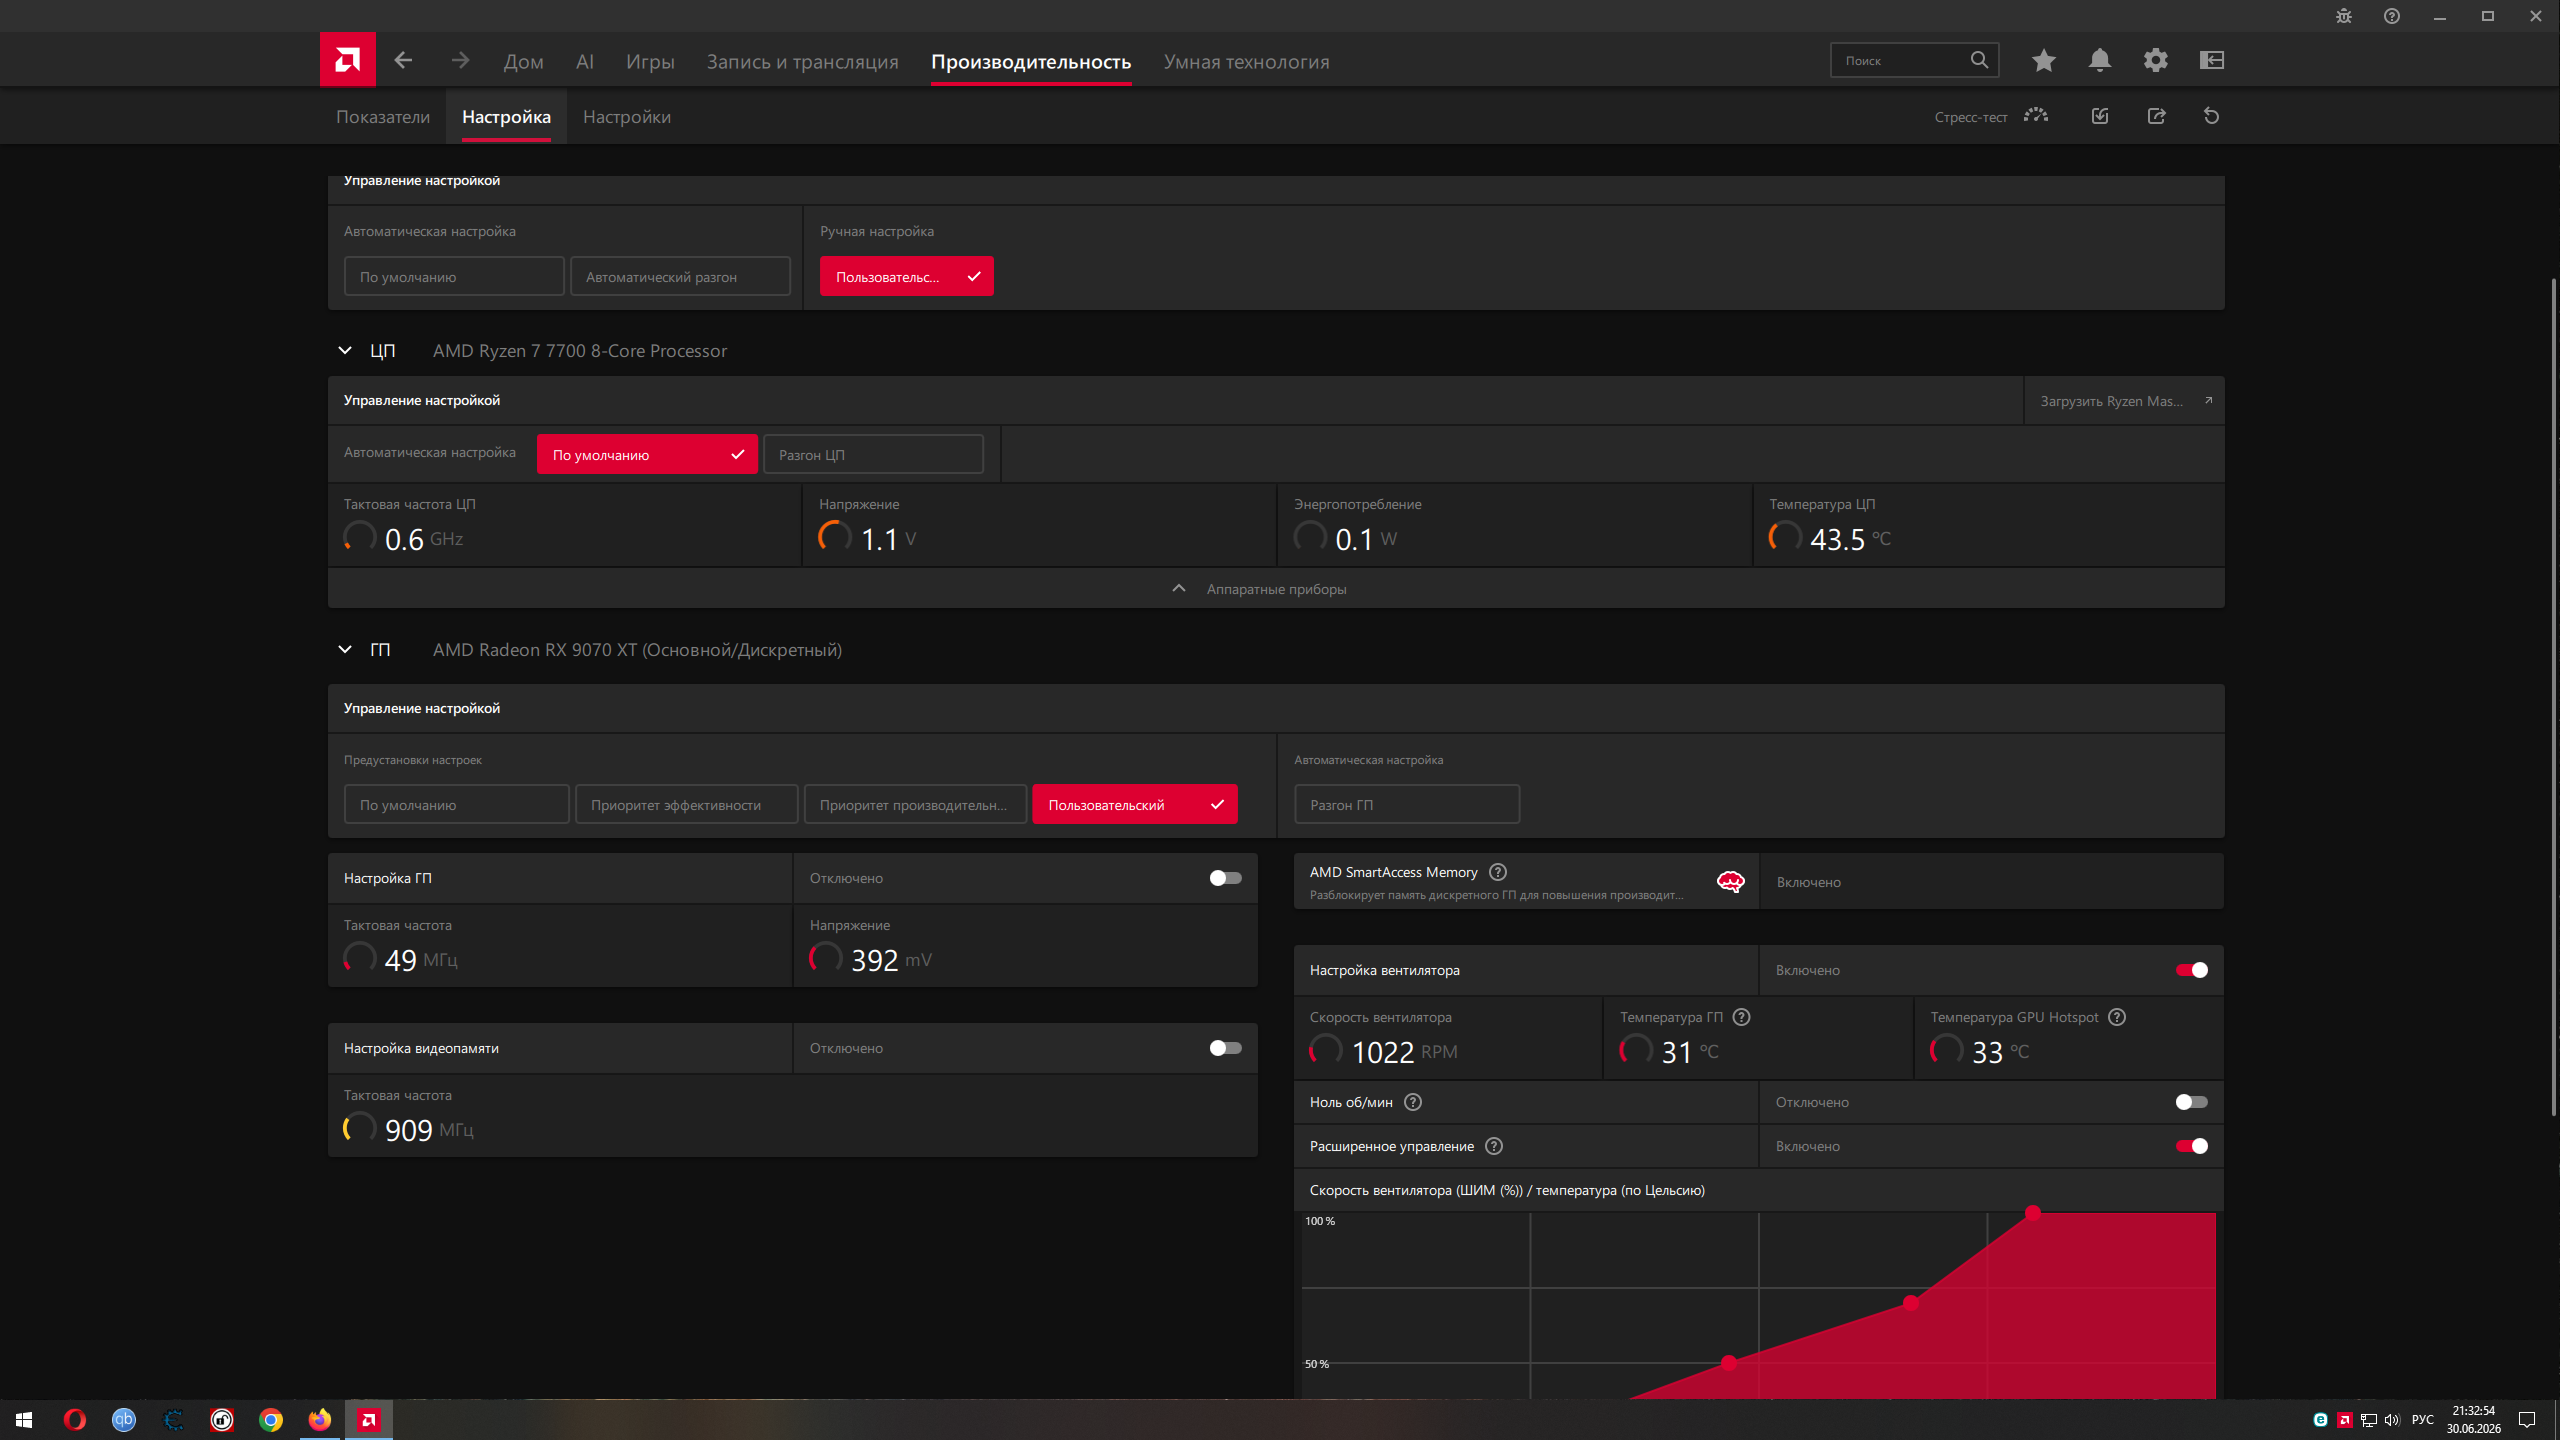Screen dimensions: 2560x1440
Task: Click the load profile icon
Action: click(x=2100, y=116)
